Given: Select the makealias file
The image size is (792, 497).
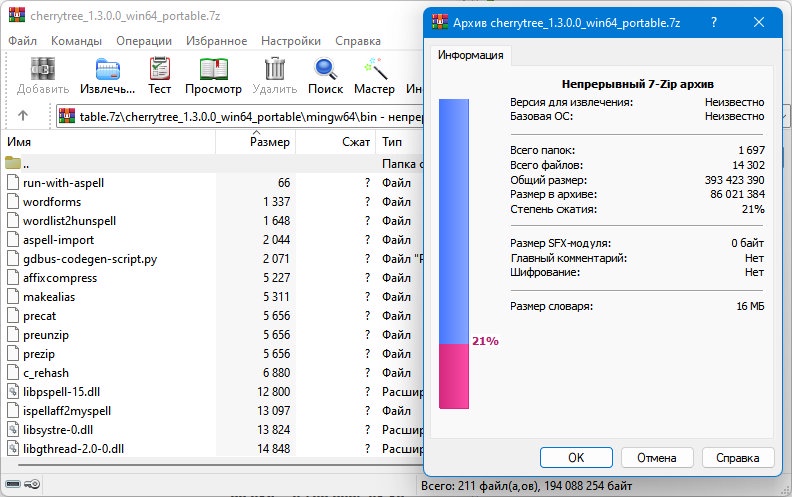Looking at the screenshot, I should [x=48, y=296].
